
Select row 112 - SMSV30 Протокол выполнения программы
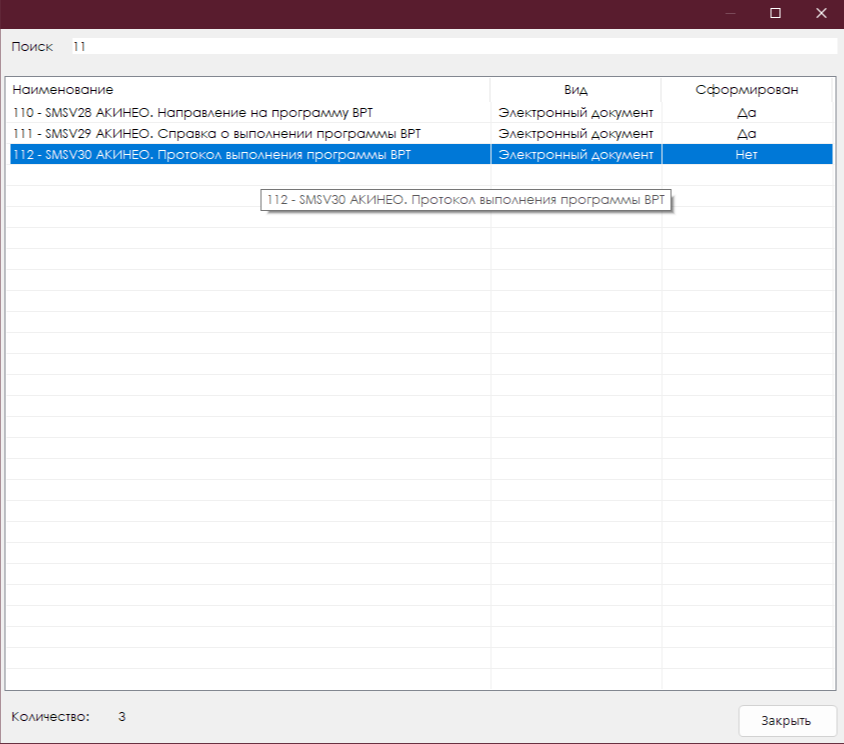click(x=421, y=155)
